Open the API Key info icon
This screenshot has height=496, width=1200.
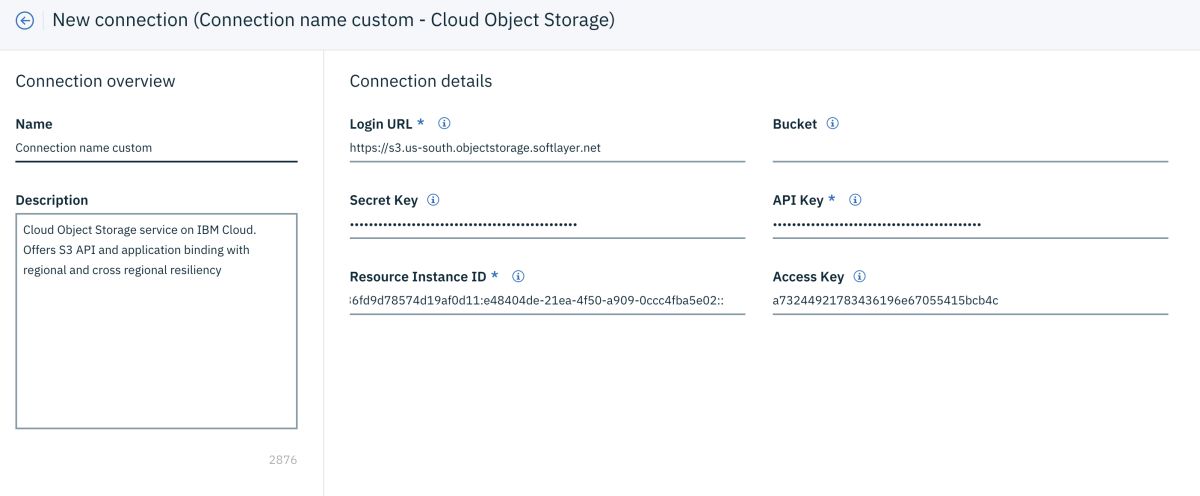[855, 200]
